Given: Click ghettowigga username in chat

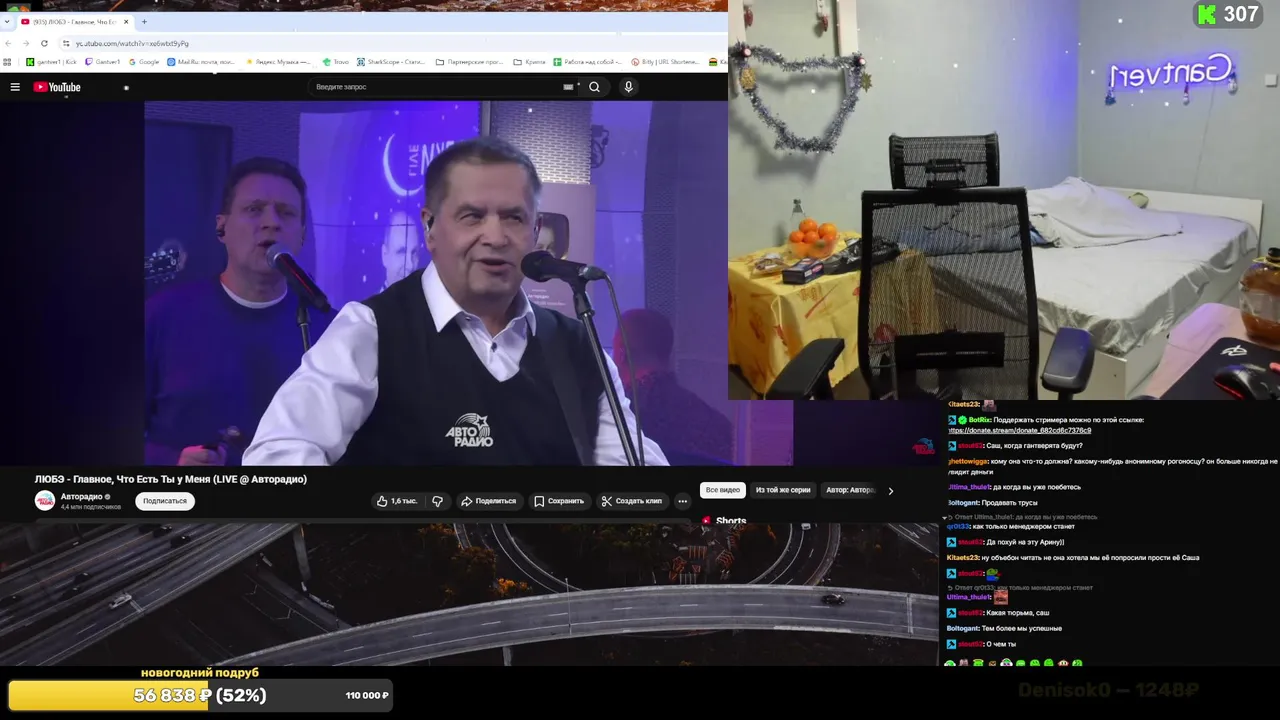Looking at the screenshot, I should (968, 462).
